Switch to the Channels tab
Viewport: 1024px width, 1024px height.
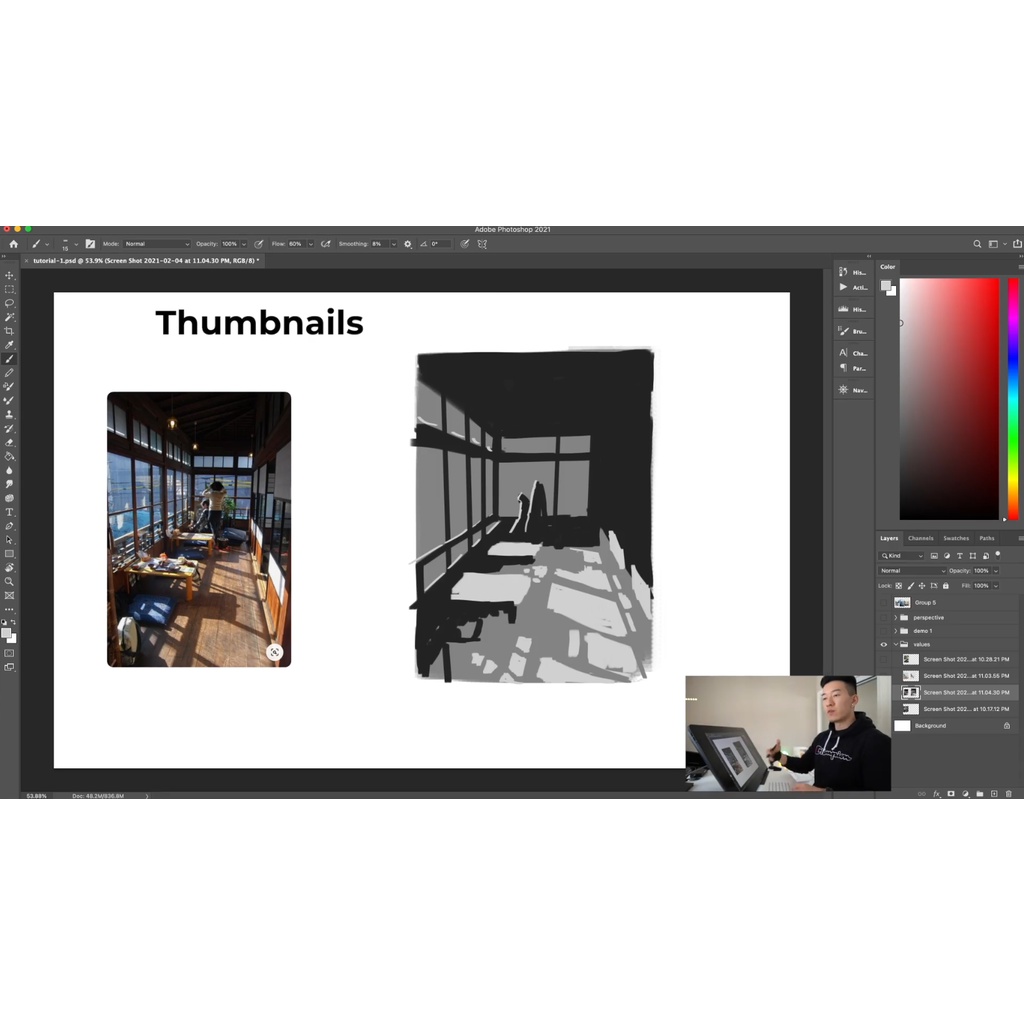pyautogui.click(x=920, y=538)
